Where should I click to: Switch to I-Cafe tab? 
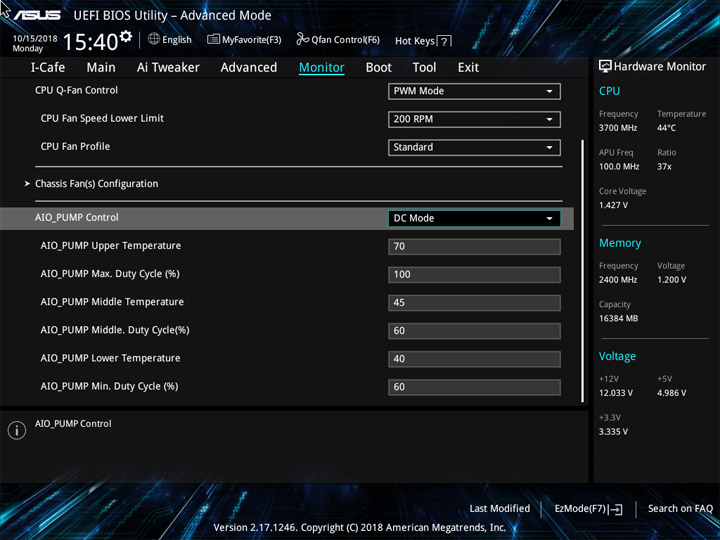tap(48, 68)
